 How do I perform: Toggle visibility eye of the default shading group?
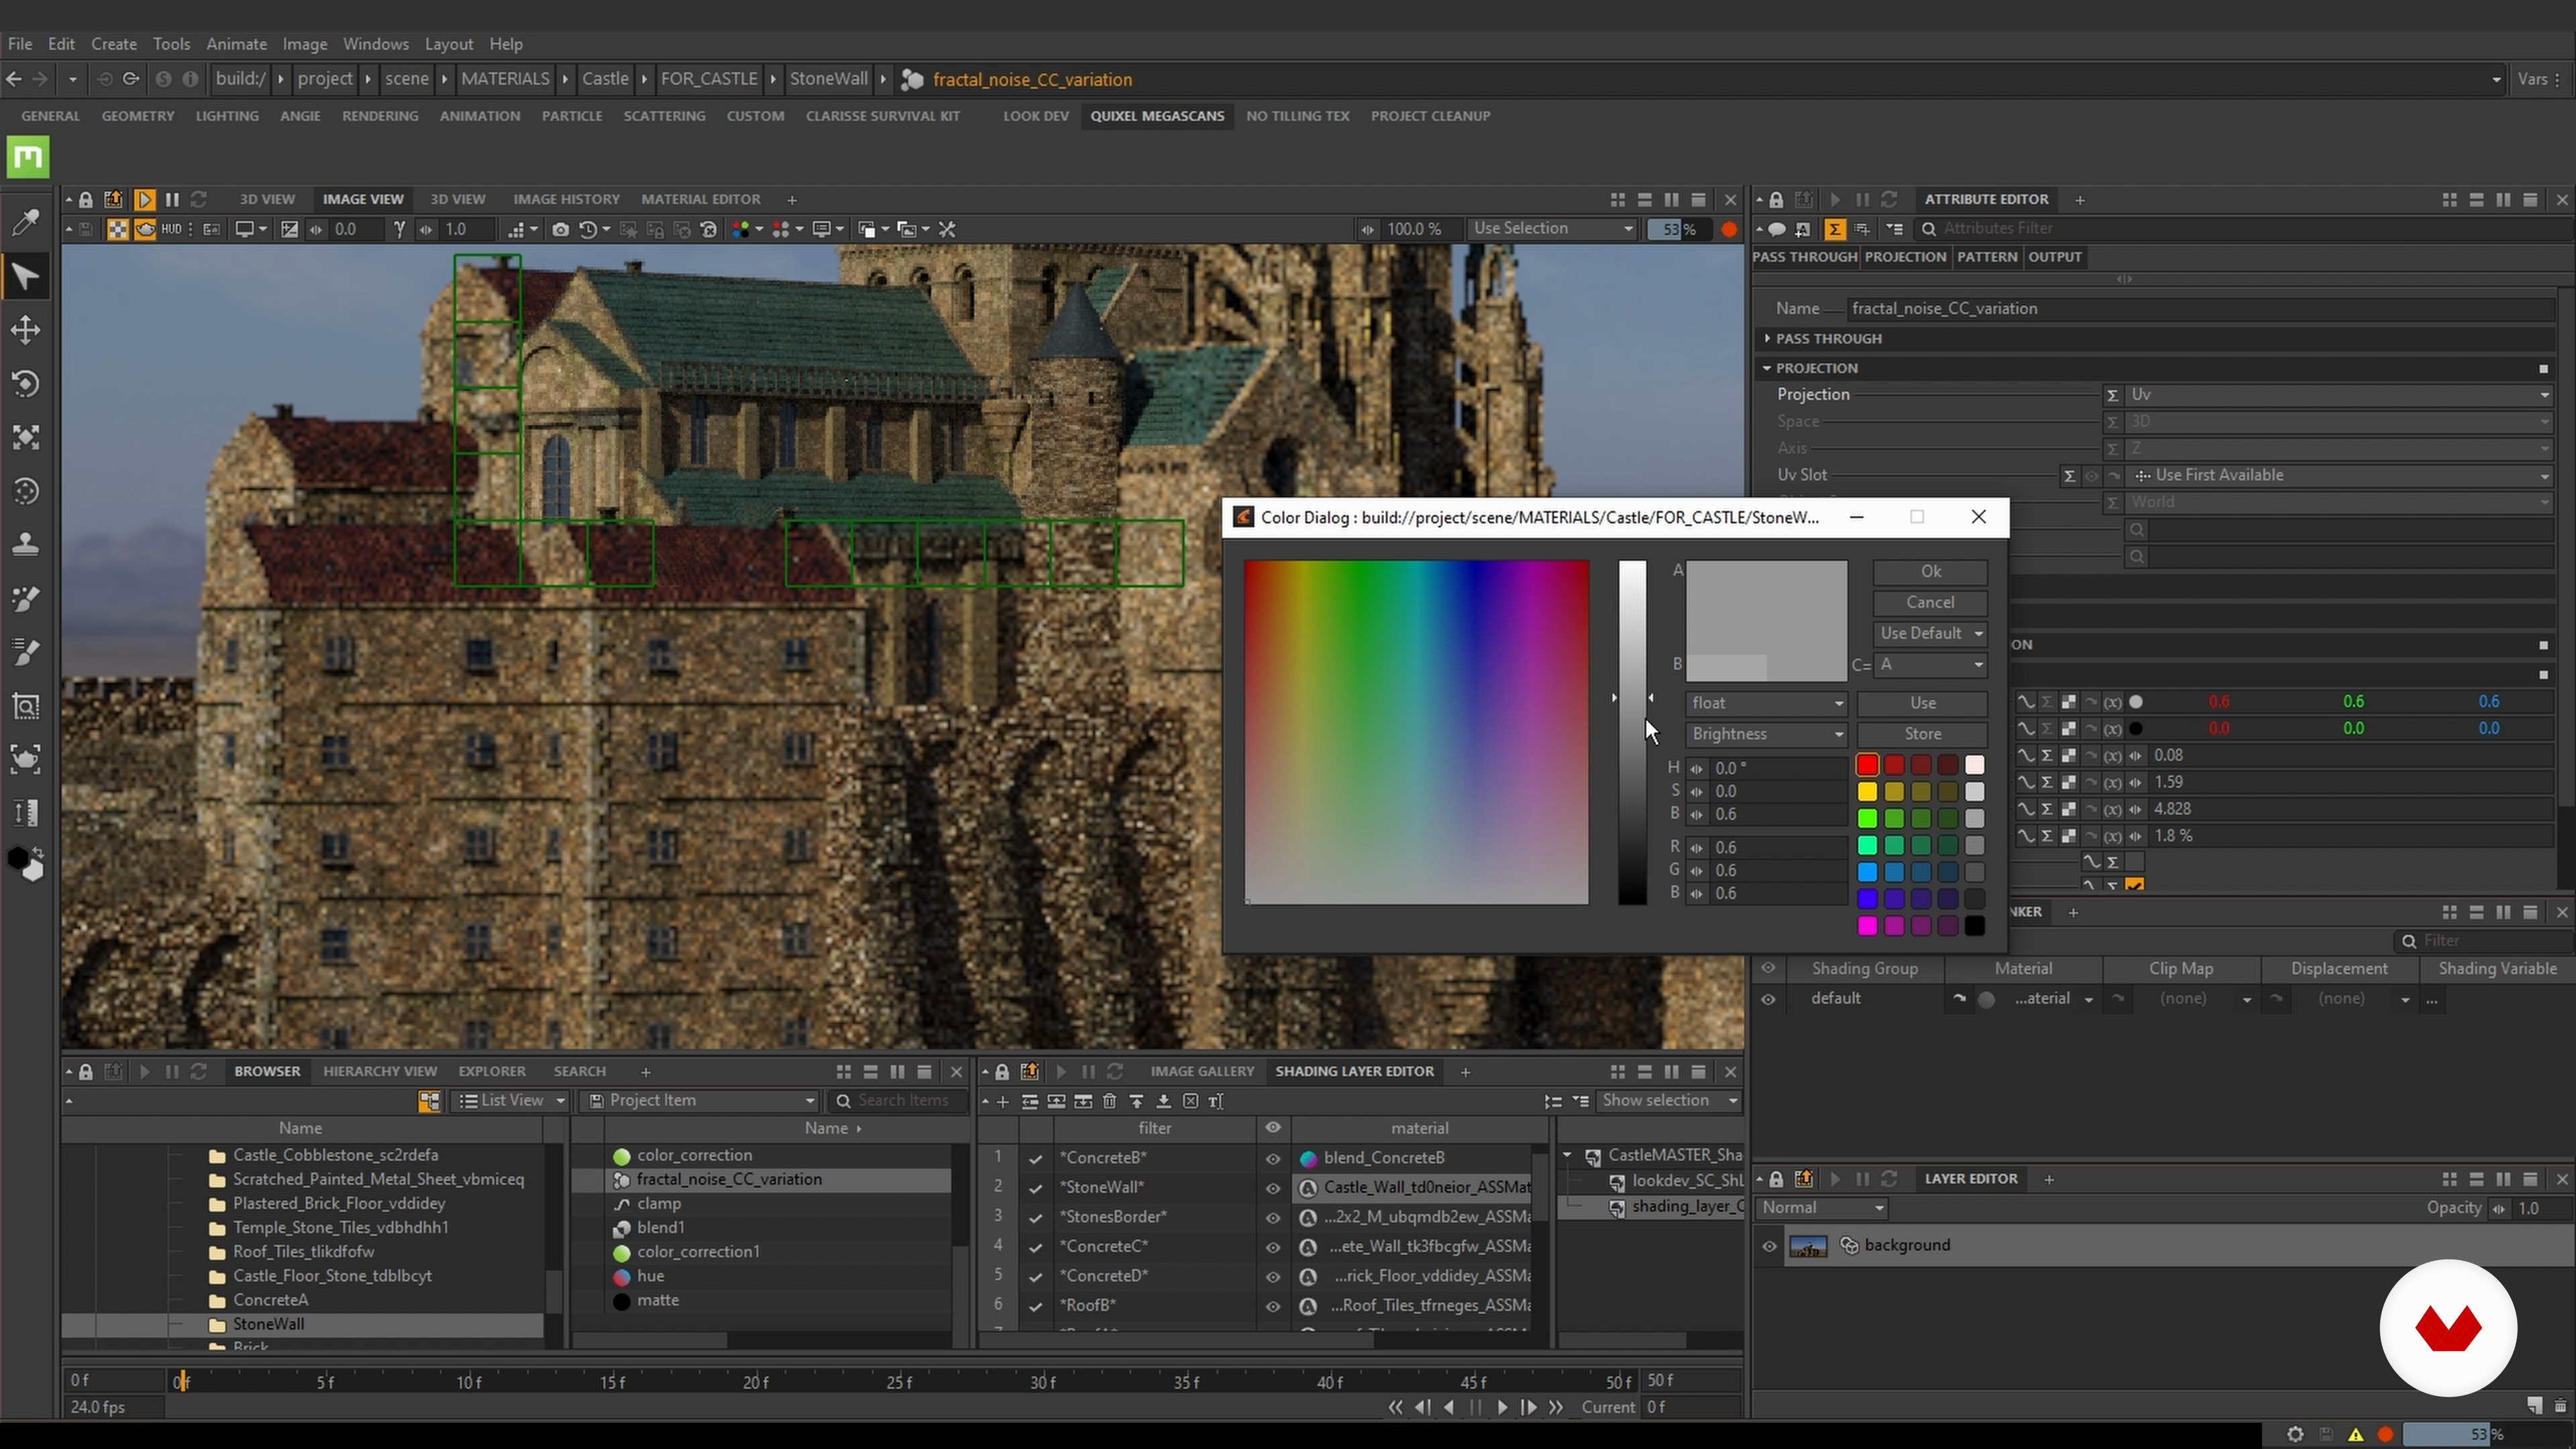pos(1768,998)
